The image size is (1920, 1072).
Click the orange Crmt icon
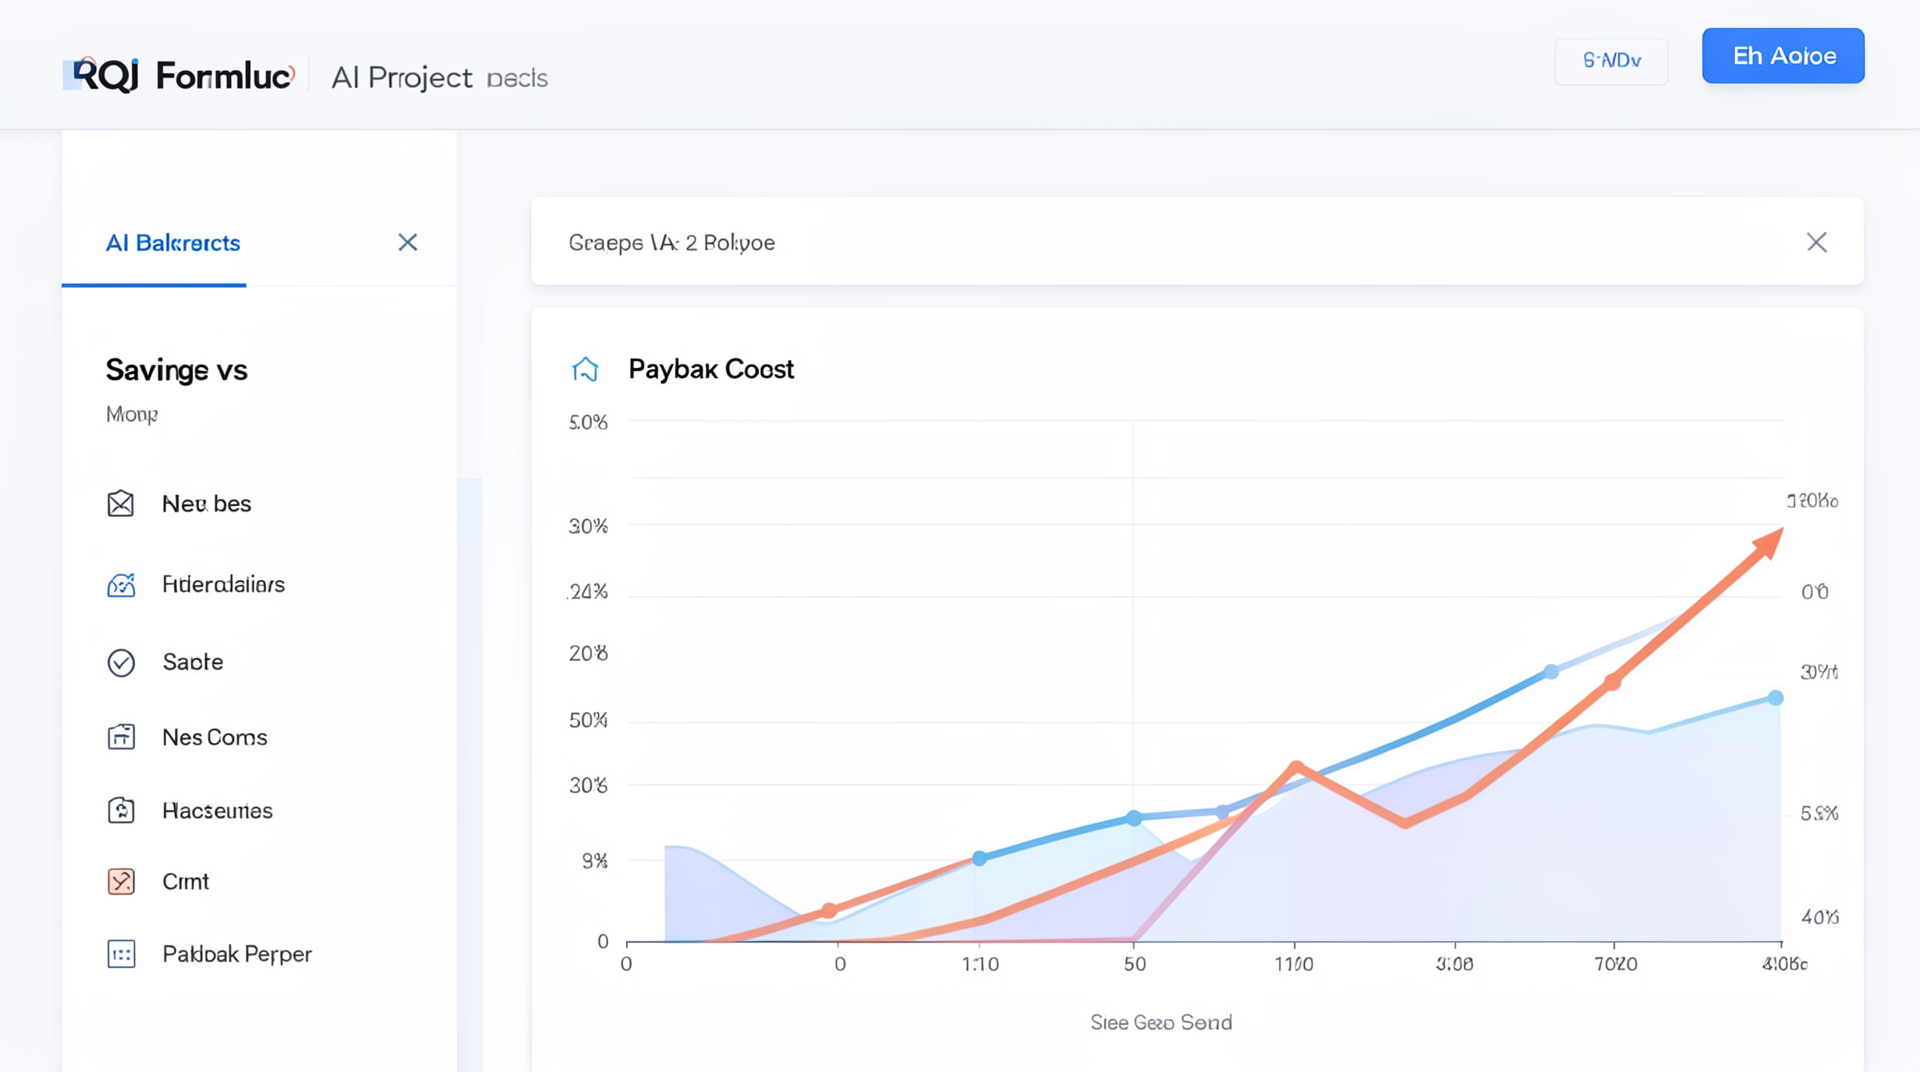point(121,882)
